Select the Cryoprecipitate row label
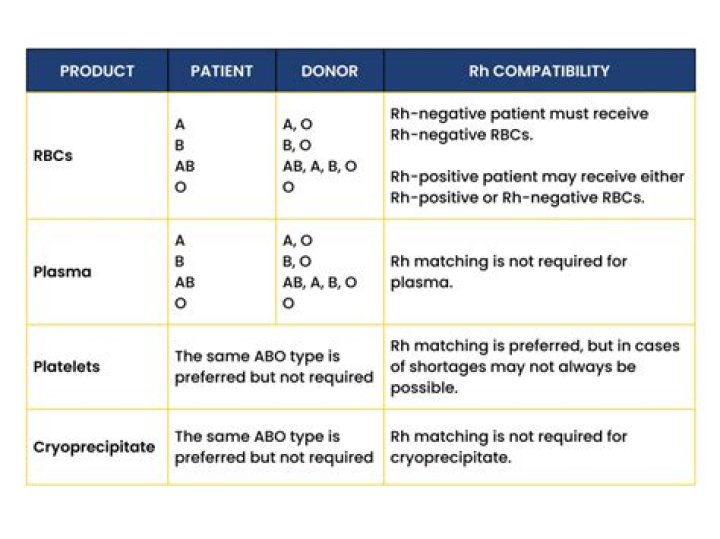The image size is (720, 539). point(94,447)
